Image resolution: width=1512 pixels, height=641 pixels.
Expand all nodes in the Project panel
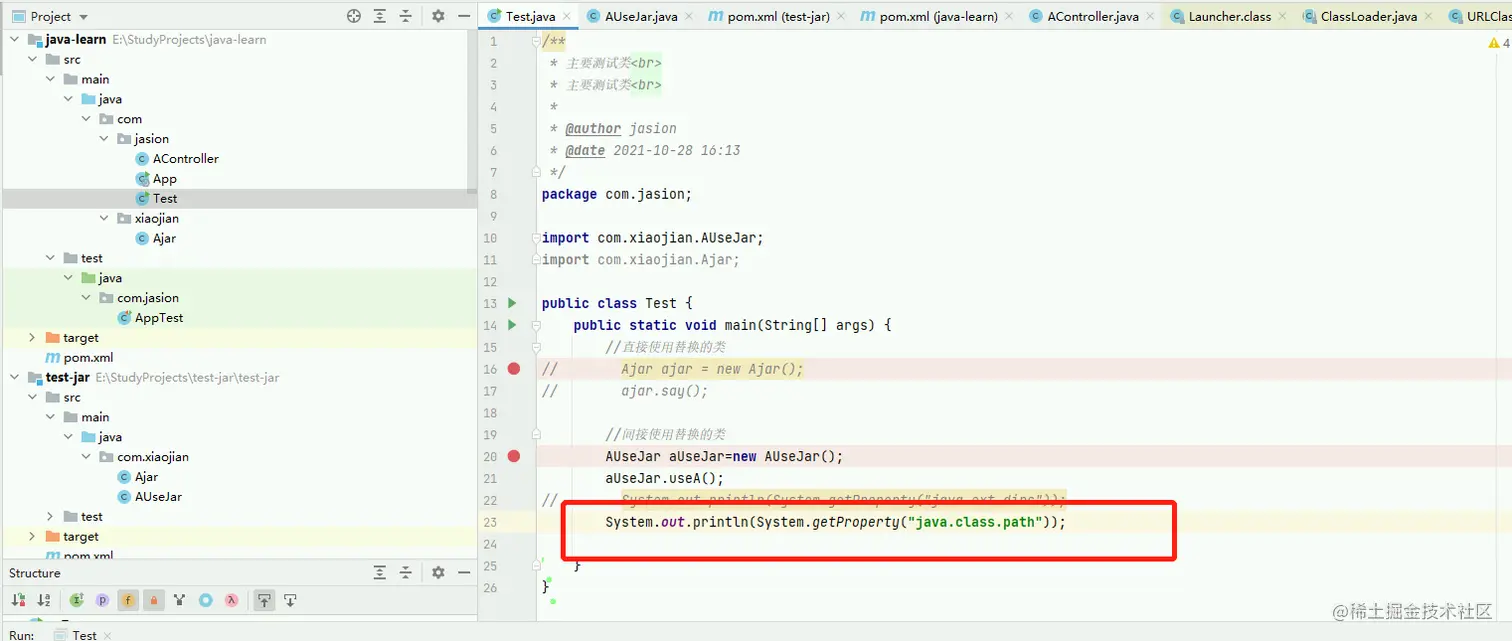point(380,16)
